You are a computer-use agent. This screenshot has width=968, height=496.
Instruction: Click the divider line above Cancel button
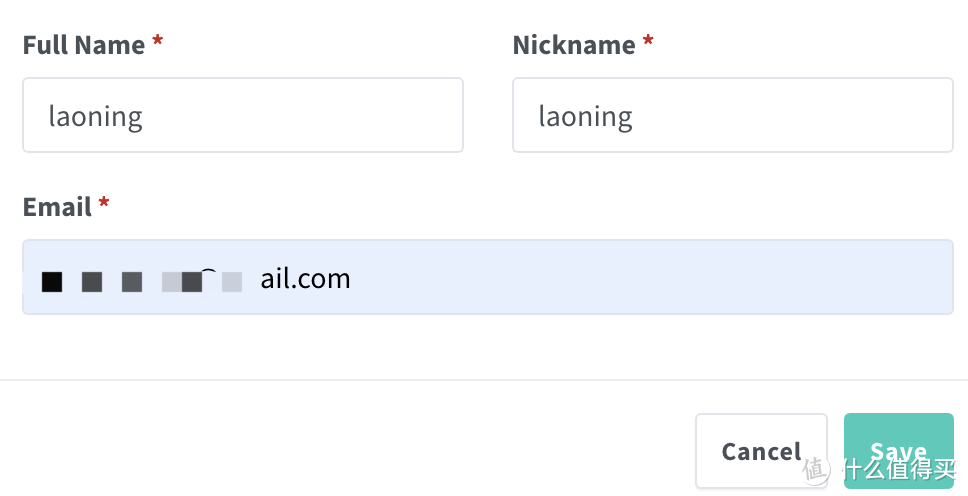tap(484, 380)
